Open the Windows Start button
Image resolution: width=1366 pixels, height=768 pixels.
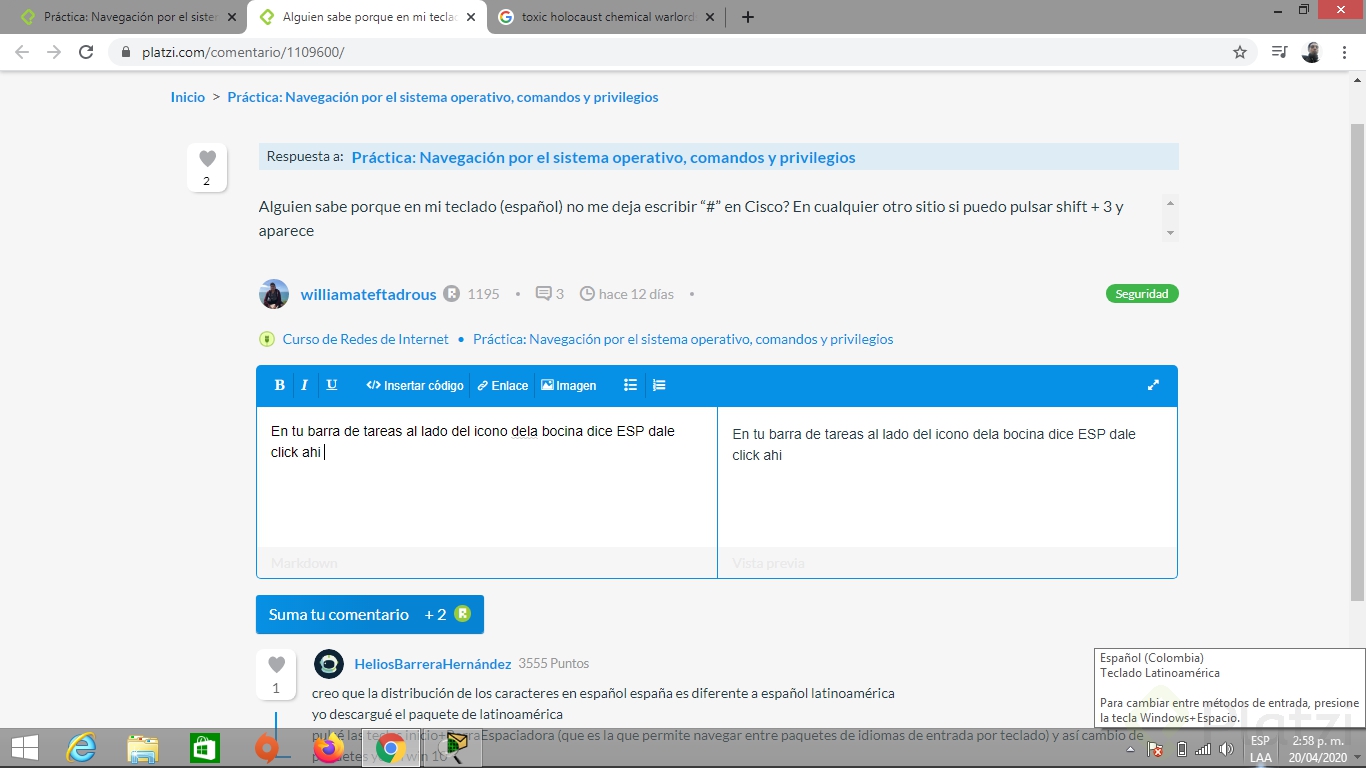[x=24, y=748]
